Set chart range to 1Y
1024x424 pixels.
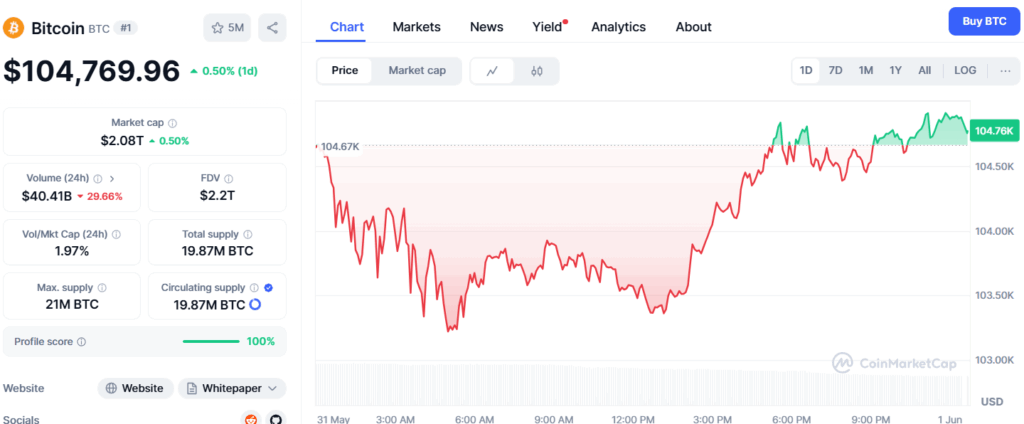[895, 71]
